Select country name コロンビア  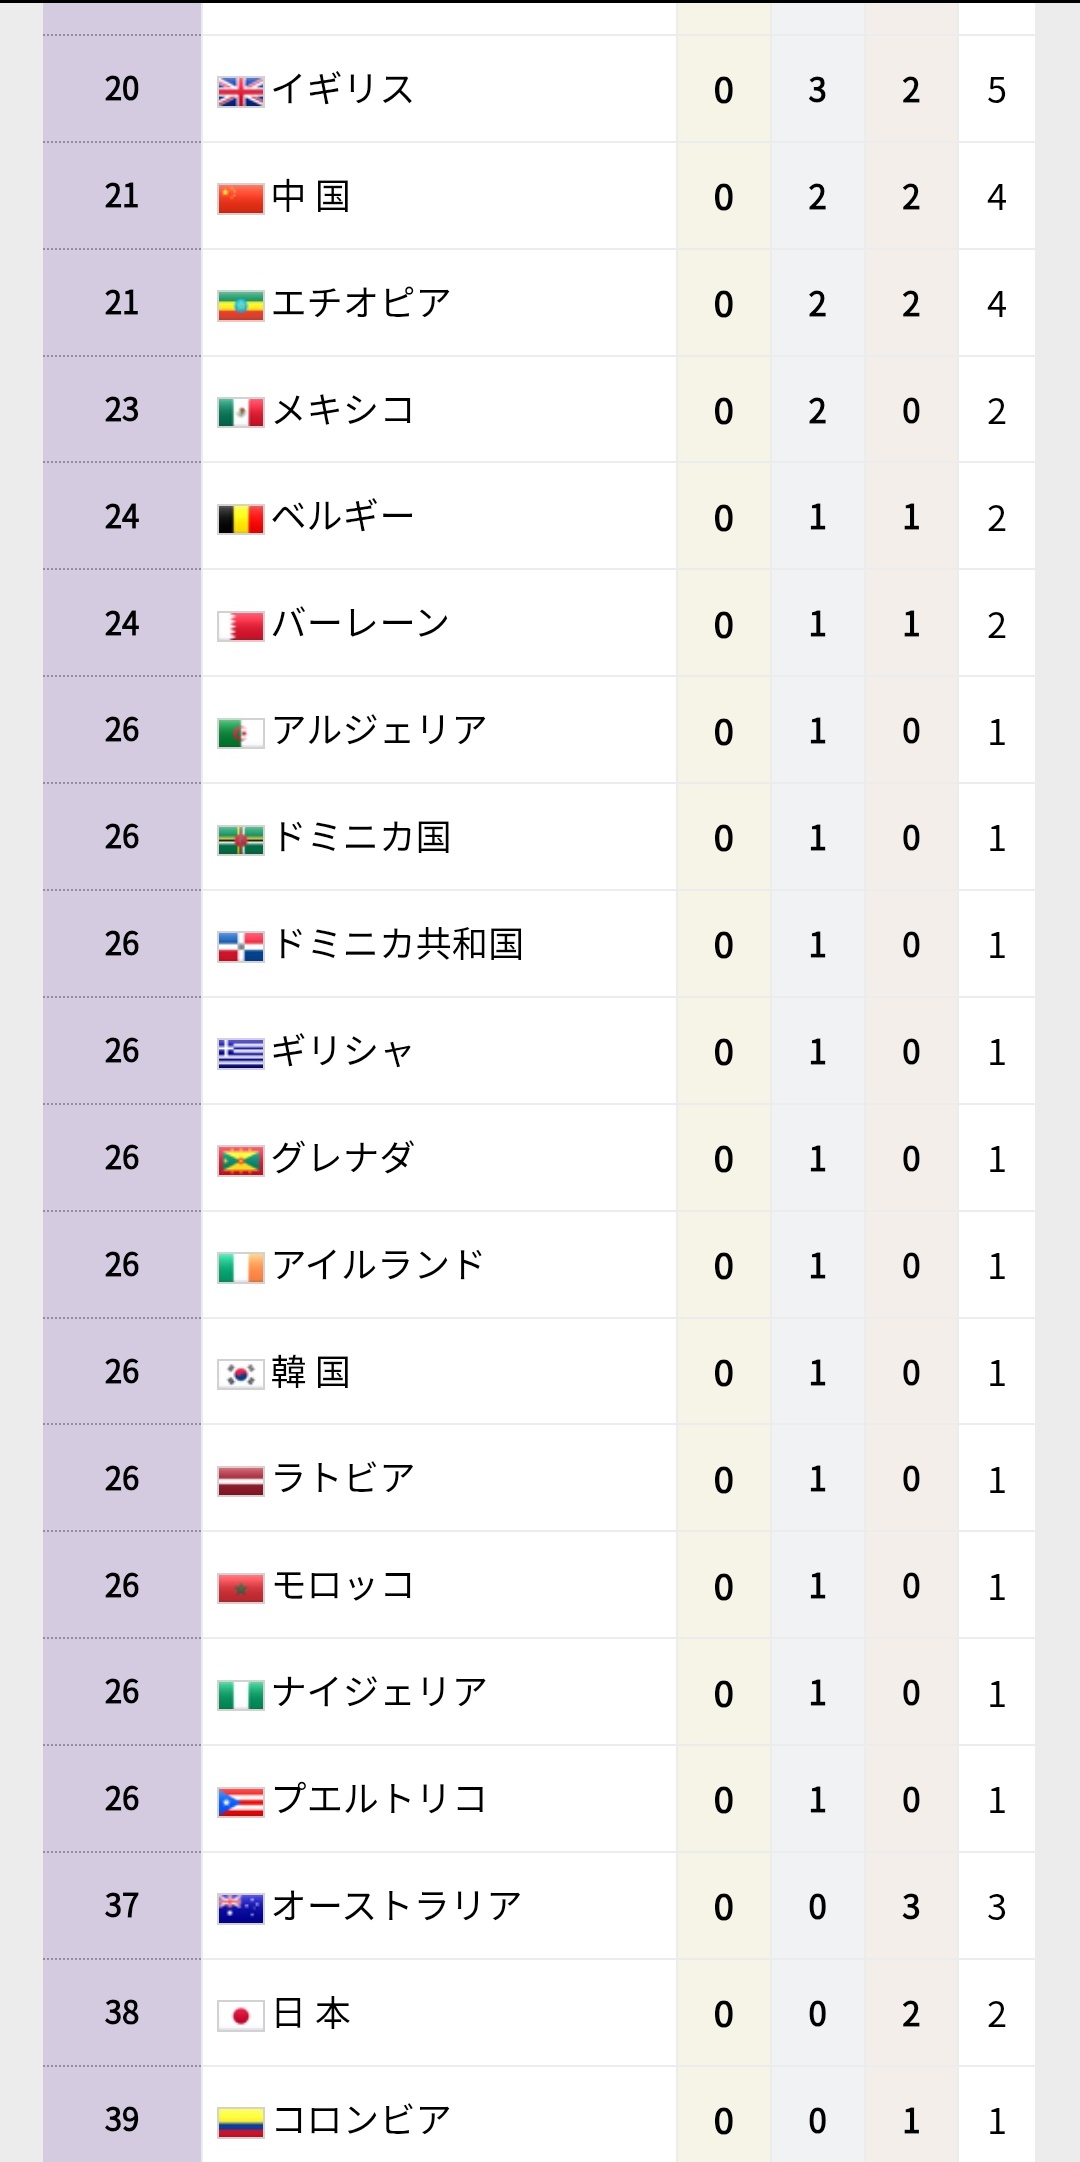(x=361, y=2120)
